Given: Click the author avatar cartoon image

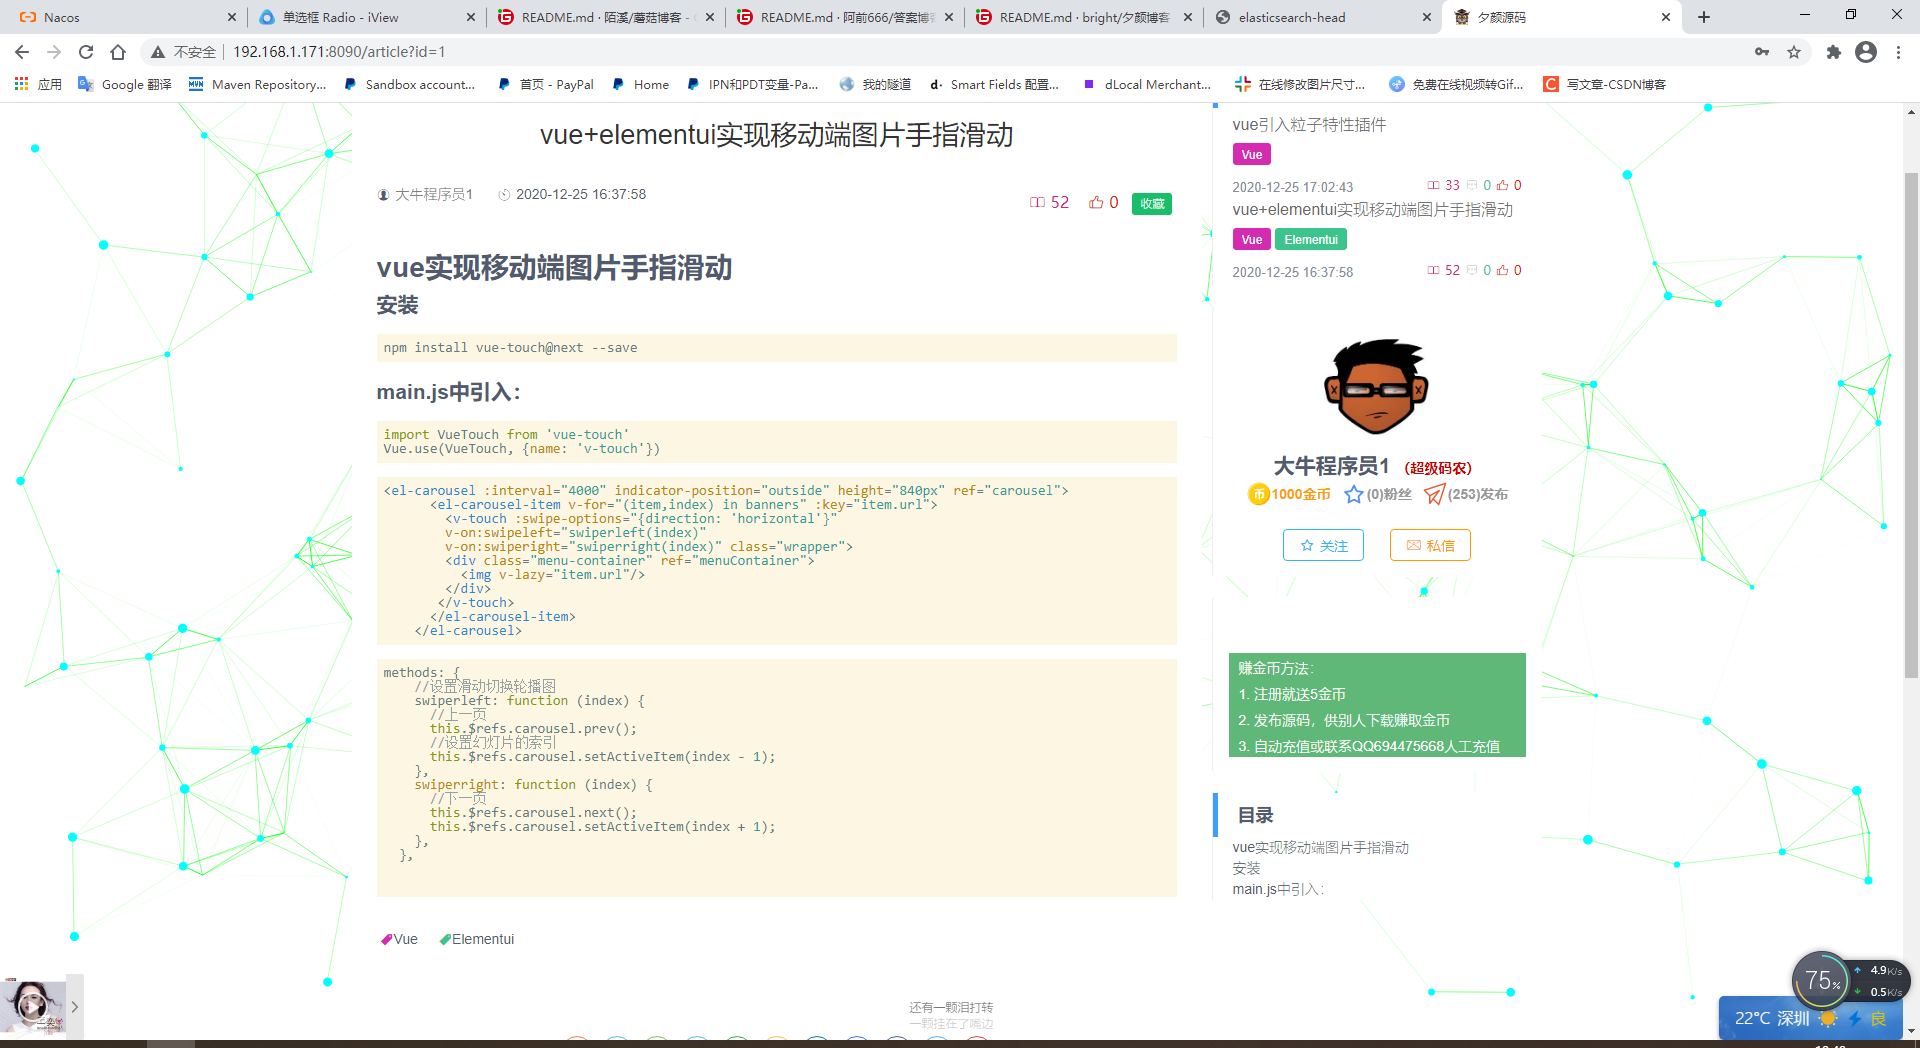Looking at the screenshot, I should point(1376,386).
